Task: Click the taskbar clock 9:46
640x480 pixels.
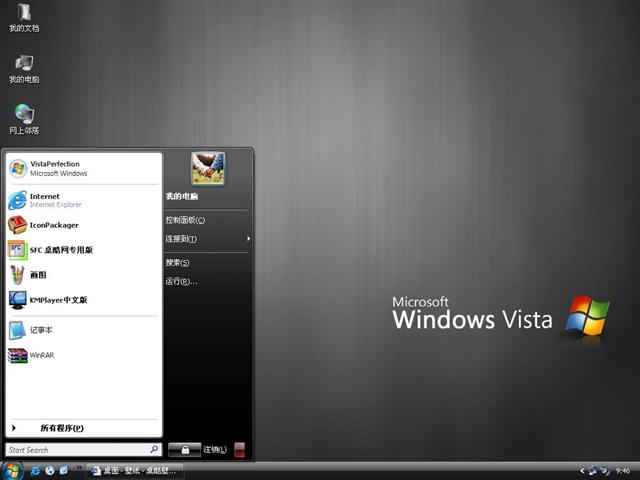Action: coord(623,471)
